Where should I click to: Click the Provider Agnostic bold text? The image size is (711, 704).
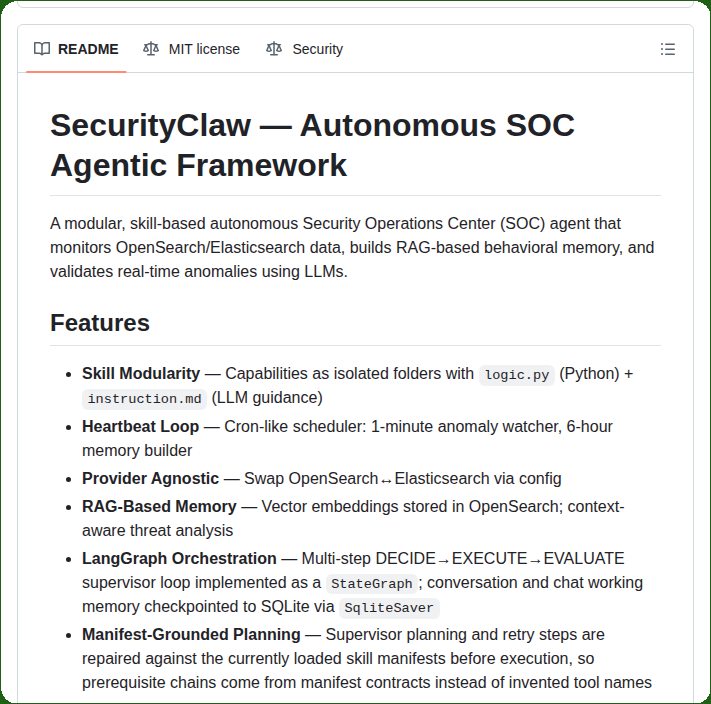(151, 479)
